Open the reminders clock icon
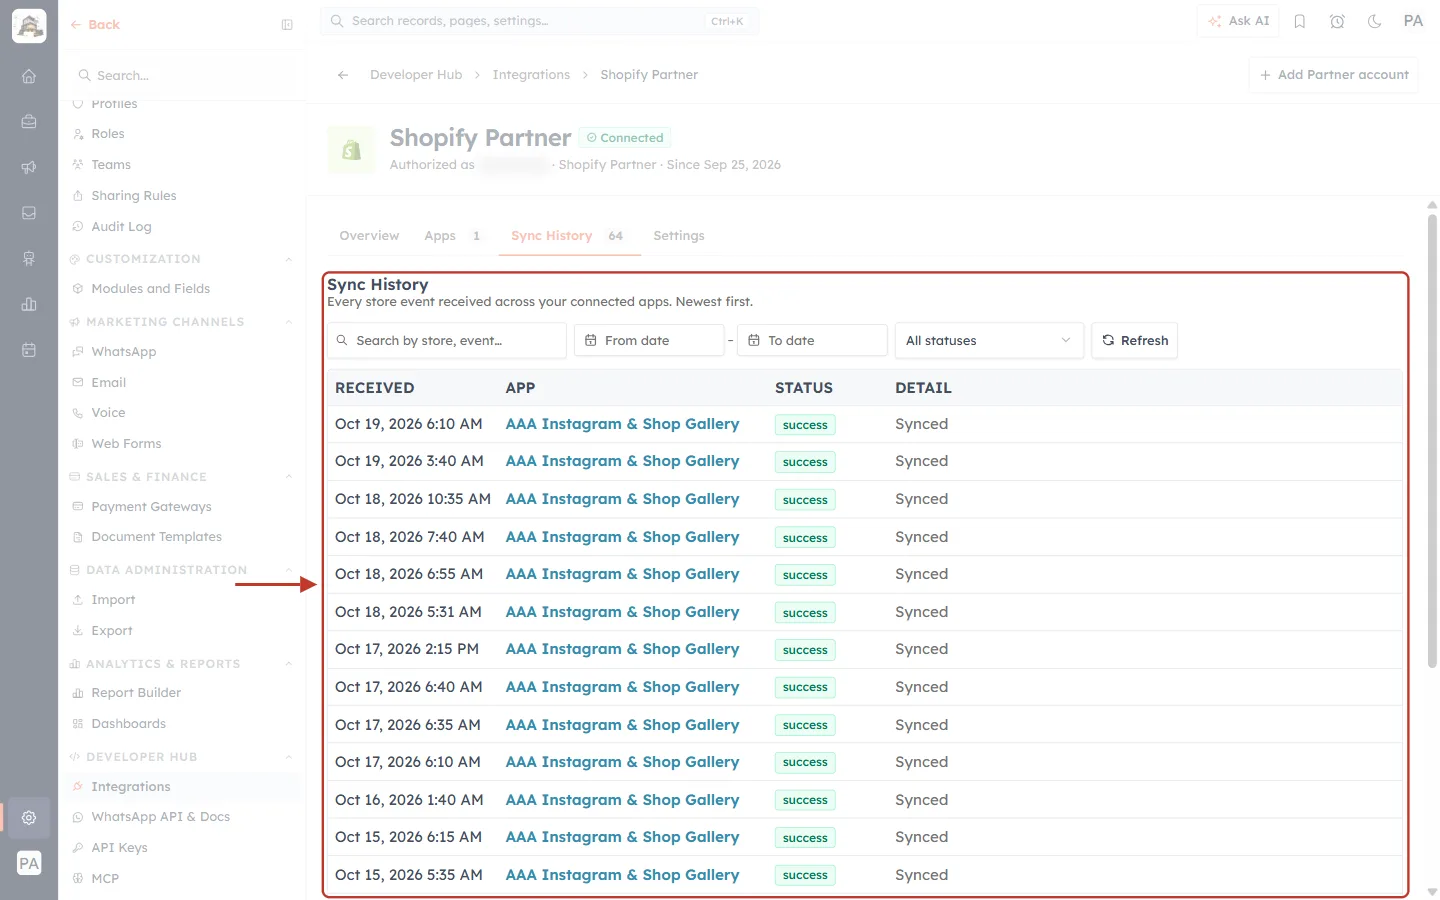 1337,21
